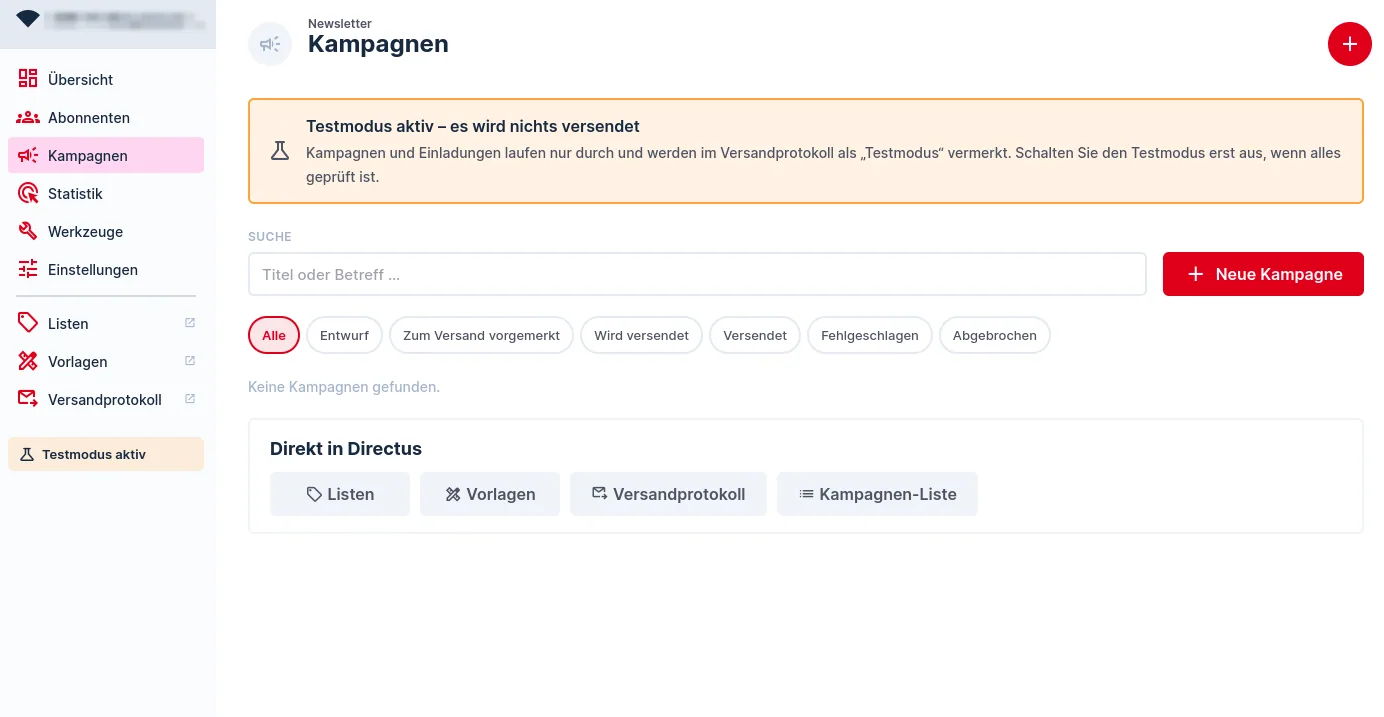This screenshot has width=1384, height=717.
Task: Click Versandprotokoll button under Direkt in Directus
Action: click(668, 494)
